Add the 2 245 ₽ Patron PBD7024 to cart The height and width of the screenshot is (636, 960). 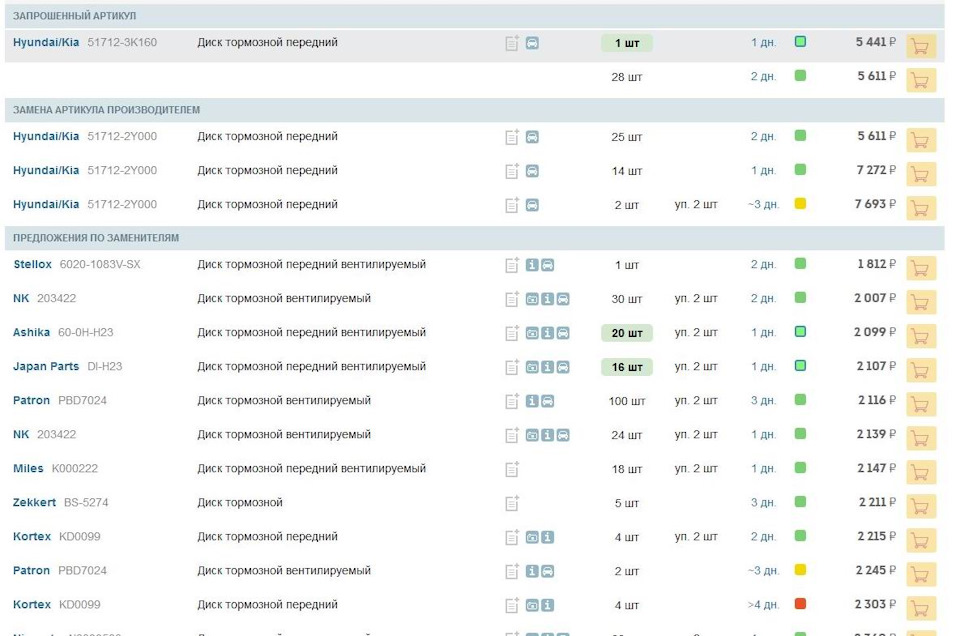(920, 574)
